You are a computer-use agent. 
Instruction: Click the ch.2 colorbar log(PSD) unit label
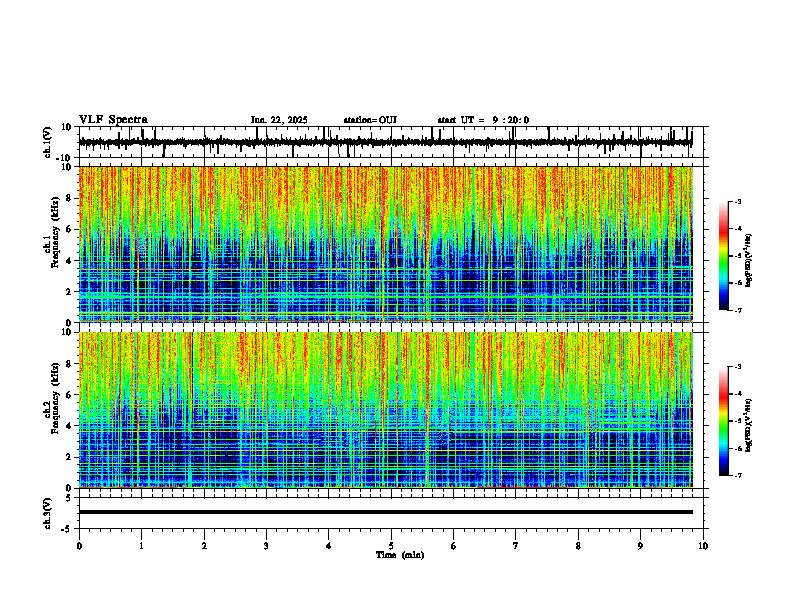click(x=749, y=424)
